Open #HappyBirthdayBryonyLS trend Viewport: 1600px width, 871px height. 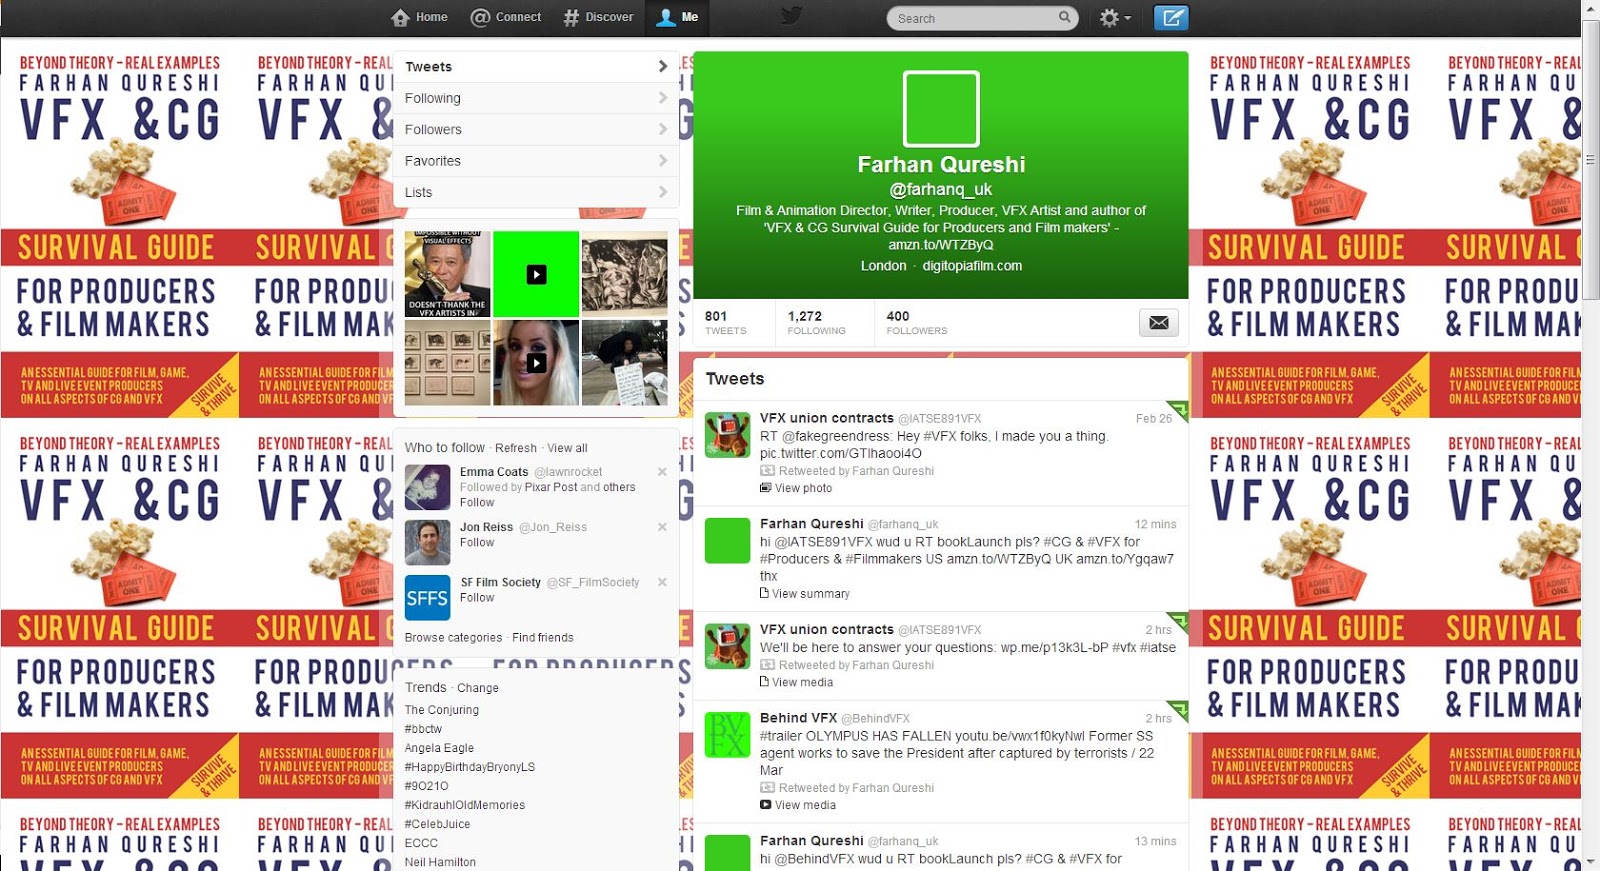click(470, 767)
